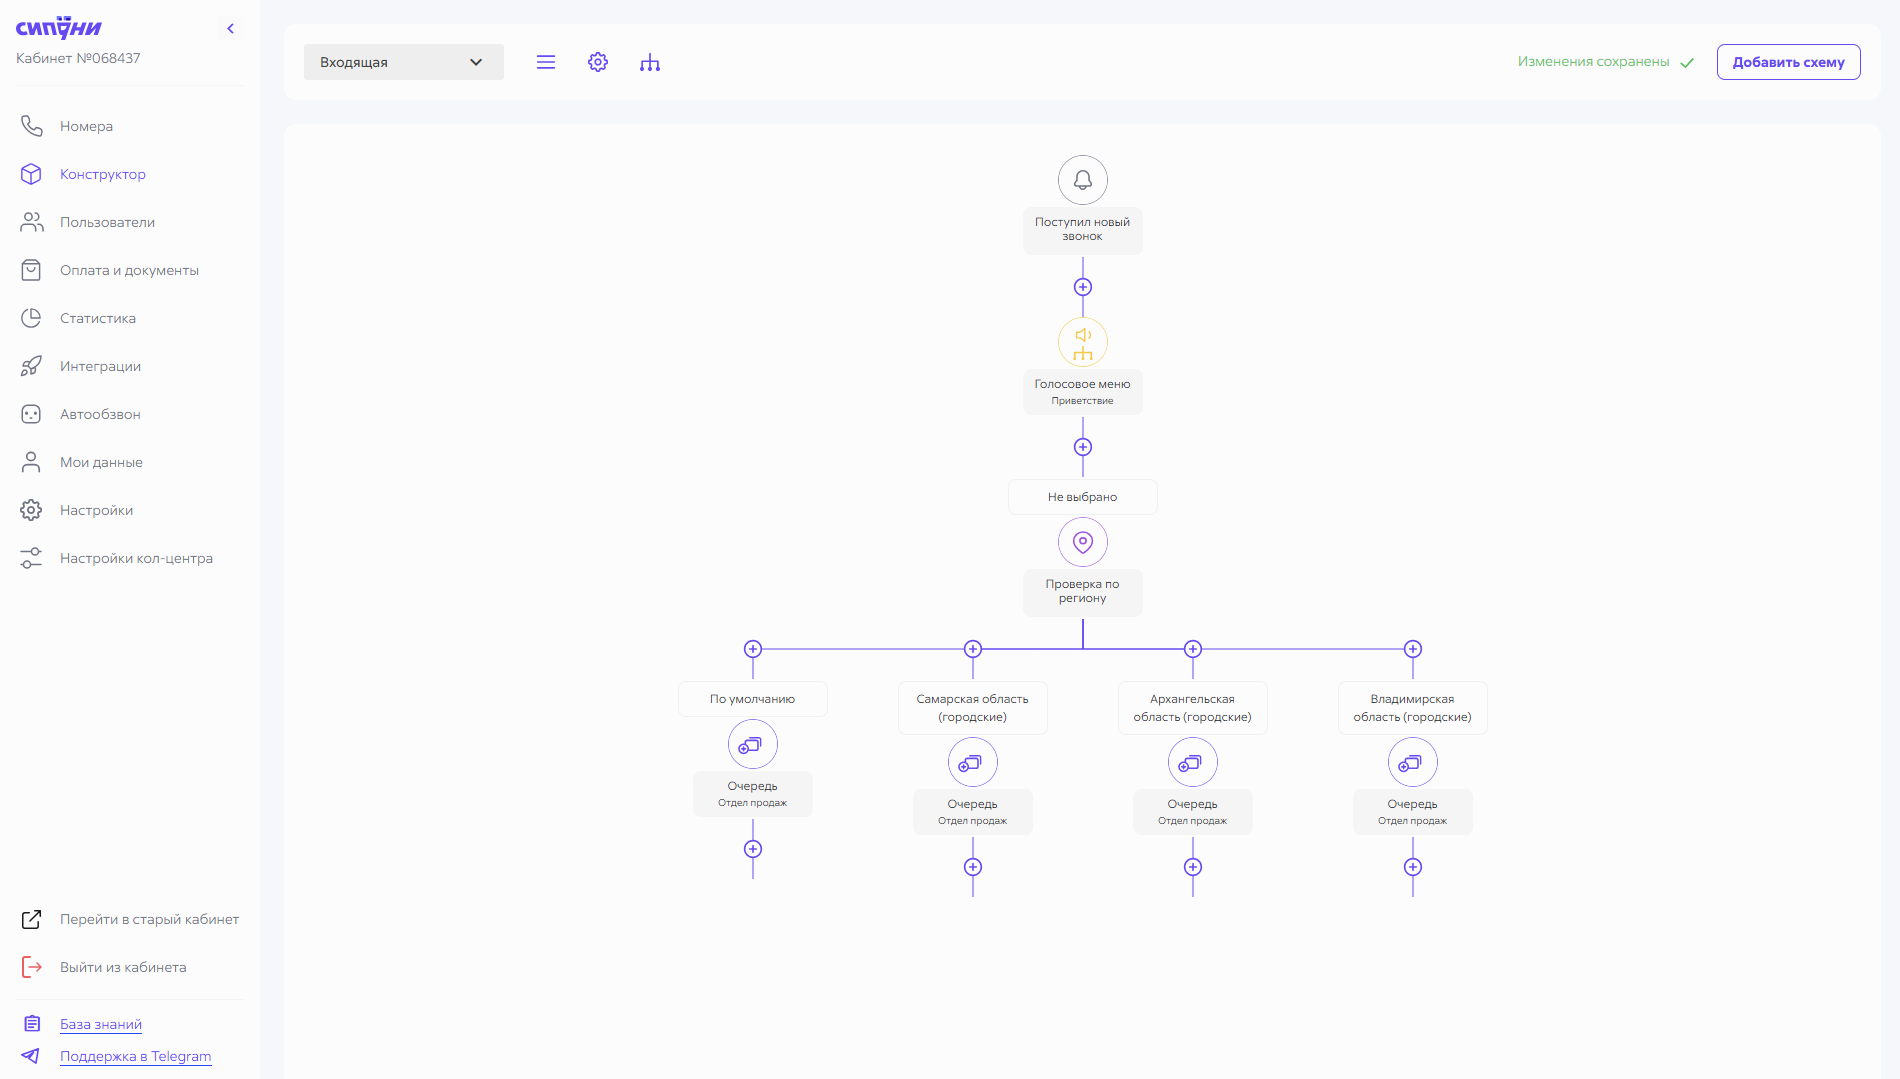Open the Samara region queue icon
The height and width of the screenshot is (1079, 1900).
click(x=972, y=762)
